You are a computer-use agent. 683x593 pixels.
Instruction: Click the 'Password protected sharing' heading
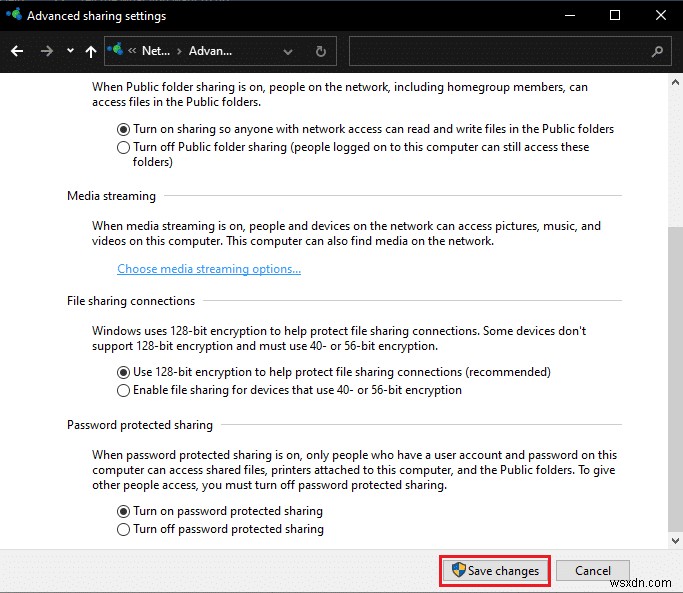click(x=140, y=425)
